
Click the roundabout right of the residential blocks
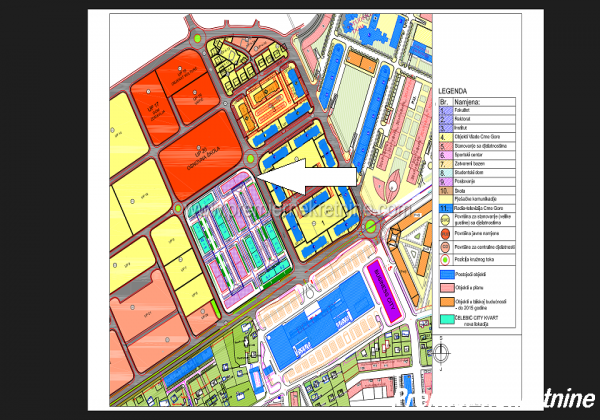pyautogui.click(x=370, y=227)
